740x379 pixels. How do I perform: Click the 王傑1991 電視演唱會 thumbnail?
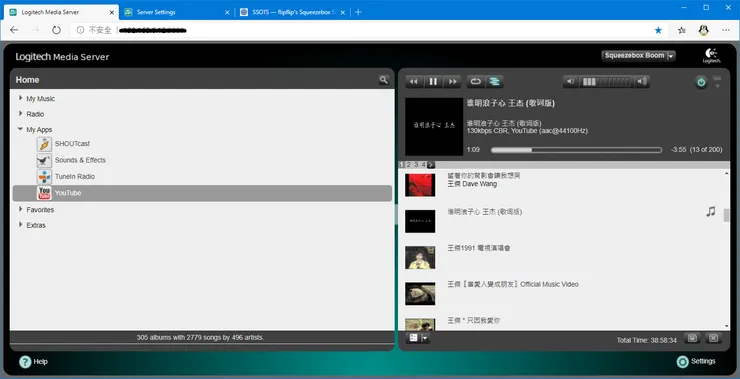pyautogui.click(x=420, y=258)
